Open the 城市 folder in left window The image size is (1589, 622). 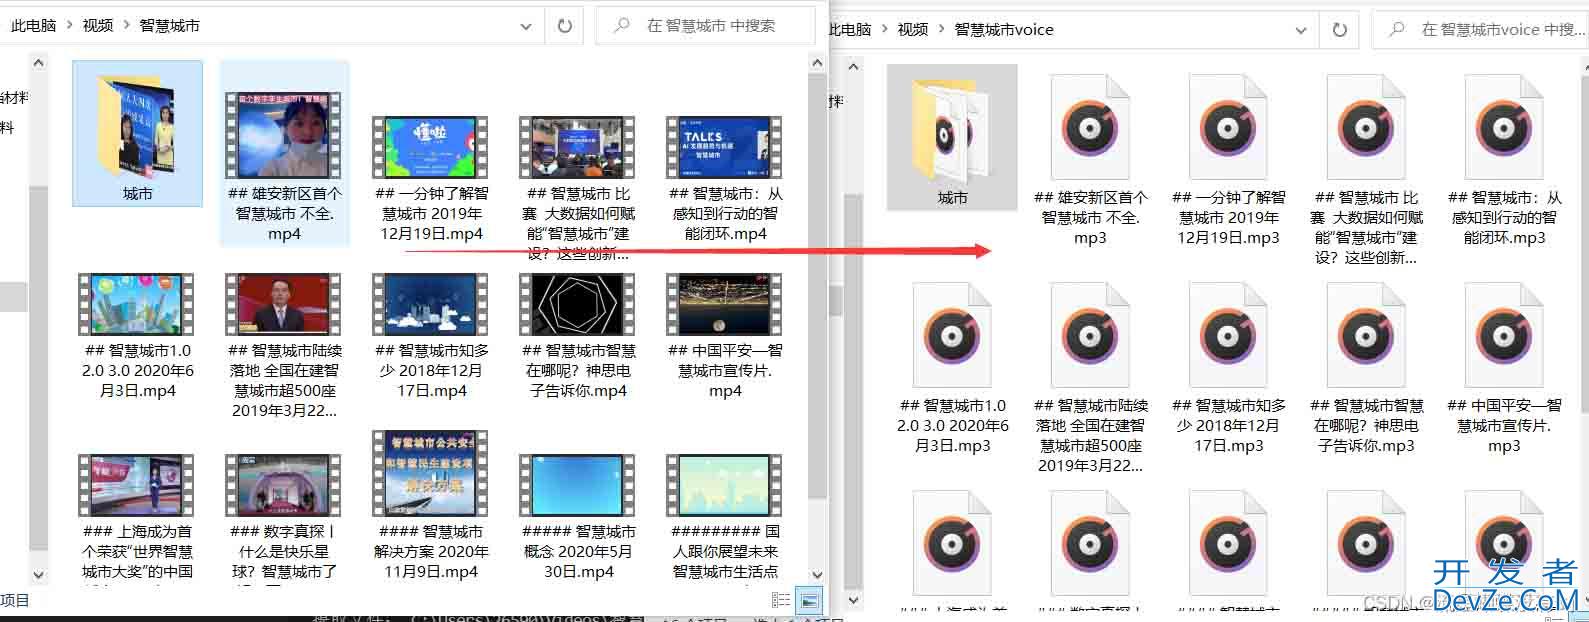click(137, 132)
